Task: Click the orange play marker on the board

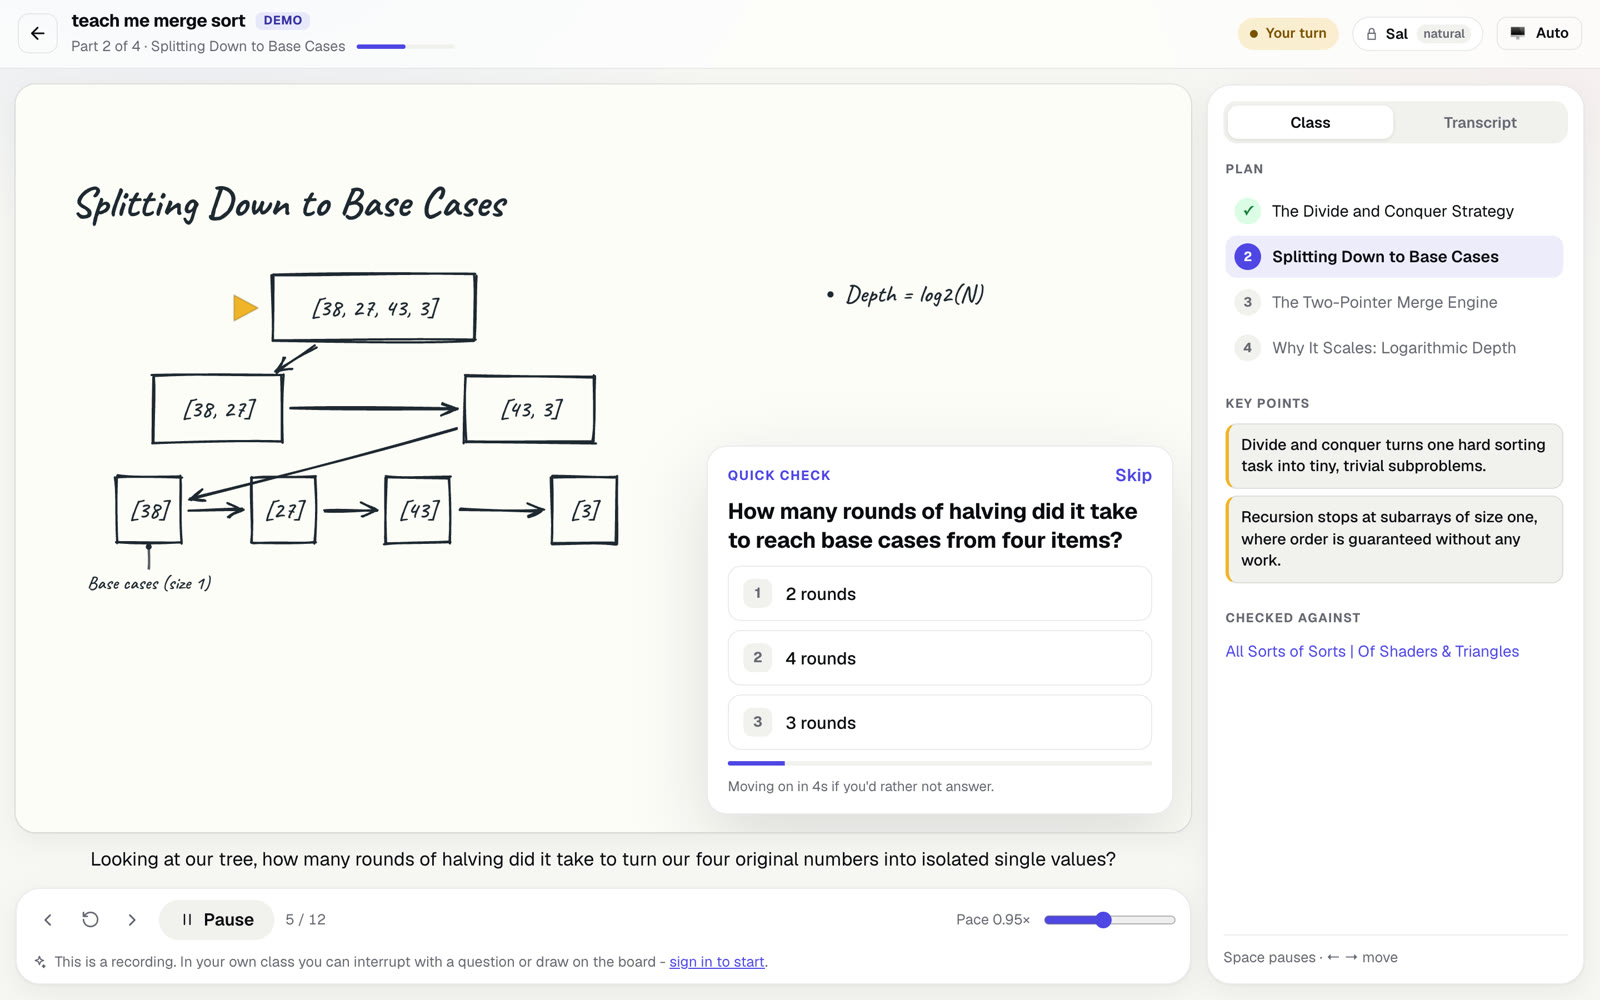Action: tap(244, 308)
